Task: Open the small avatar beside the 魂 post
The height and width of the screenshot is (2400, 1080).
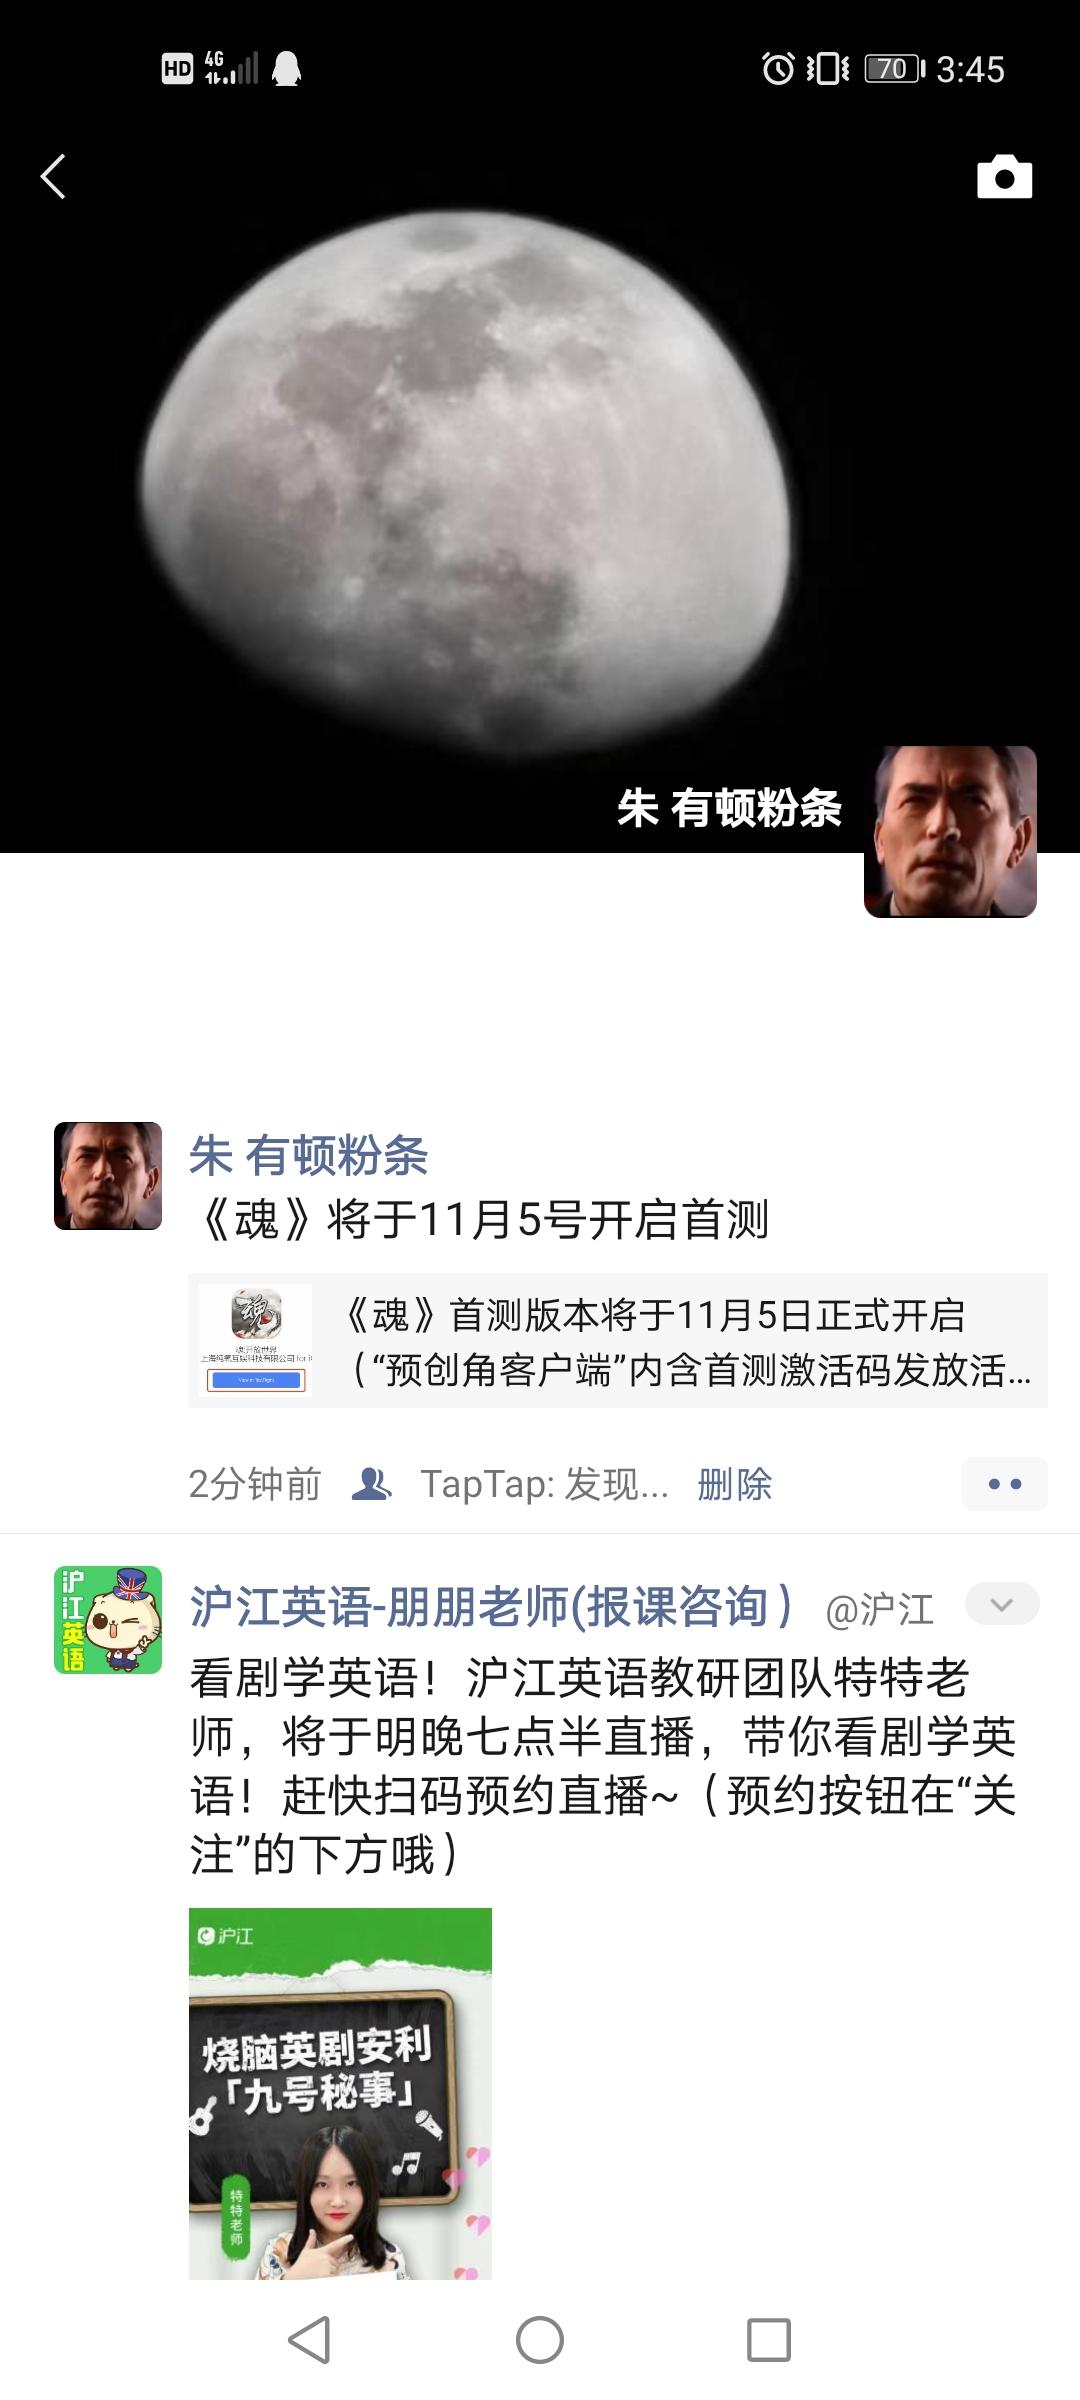Action: (108, 1176)
